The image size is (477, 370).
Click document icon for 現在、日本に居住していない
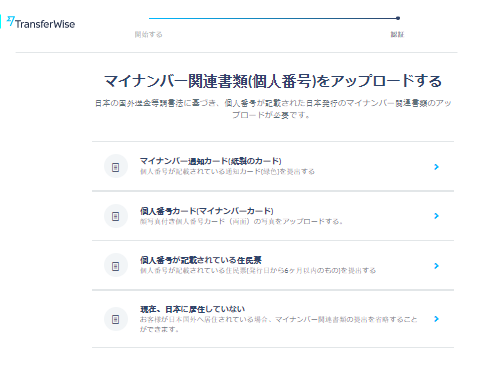point(116,319)
